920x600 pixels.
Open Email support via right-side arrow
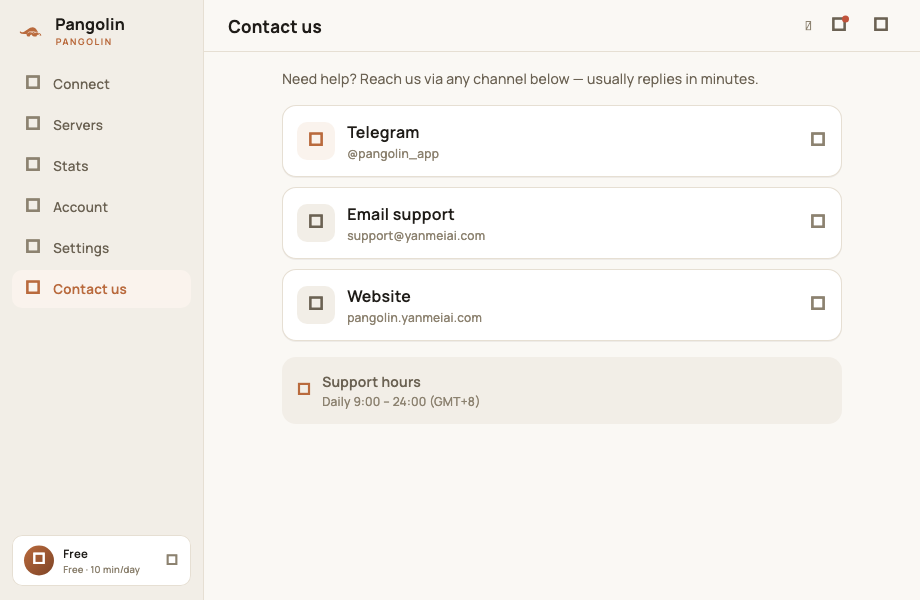point(817,221)
